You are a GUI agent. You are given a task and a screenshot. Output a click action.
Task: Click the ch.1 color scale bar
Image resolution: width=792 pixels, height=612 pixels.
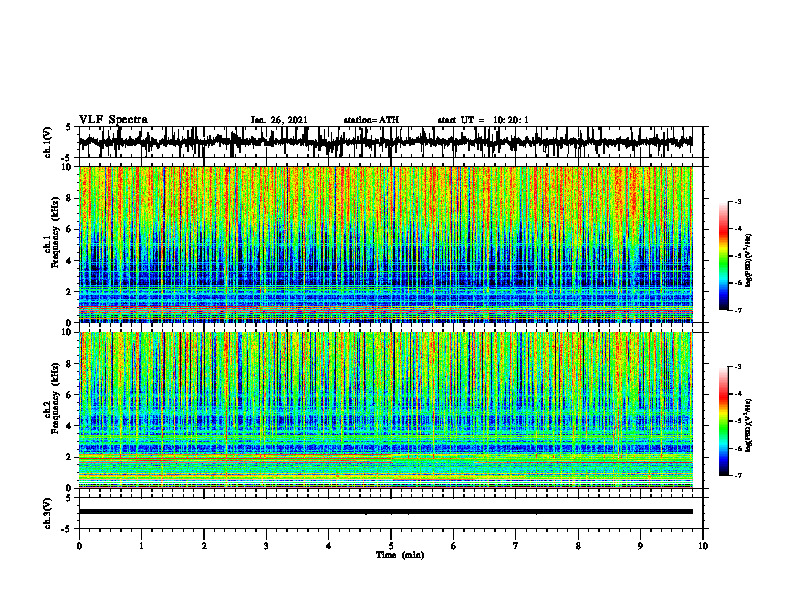point(723,256)
